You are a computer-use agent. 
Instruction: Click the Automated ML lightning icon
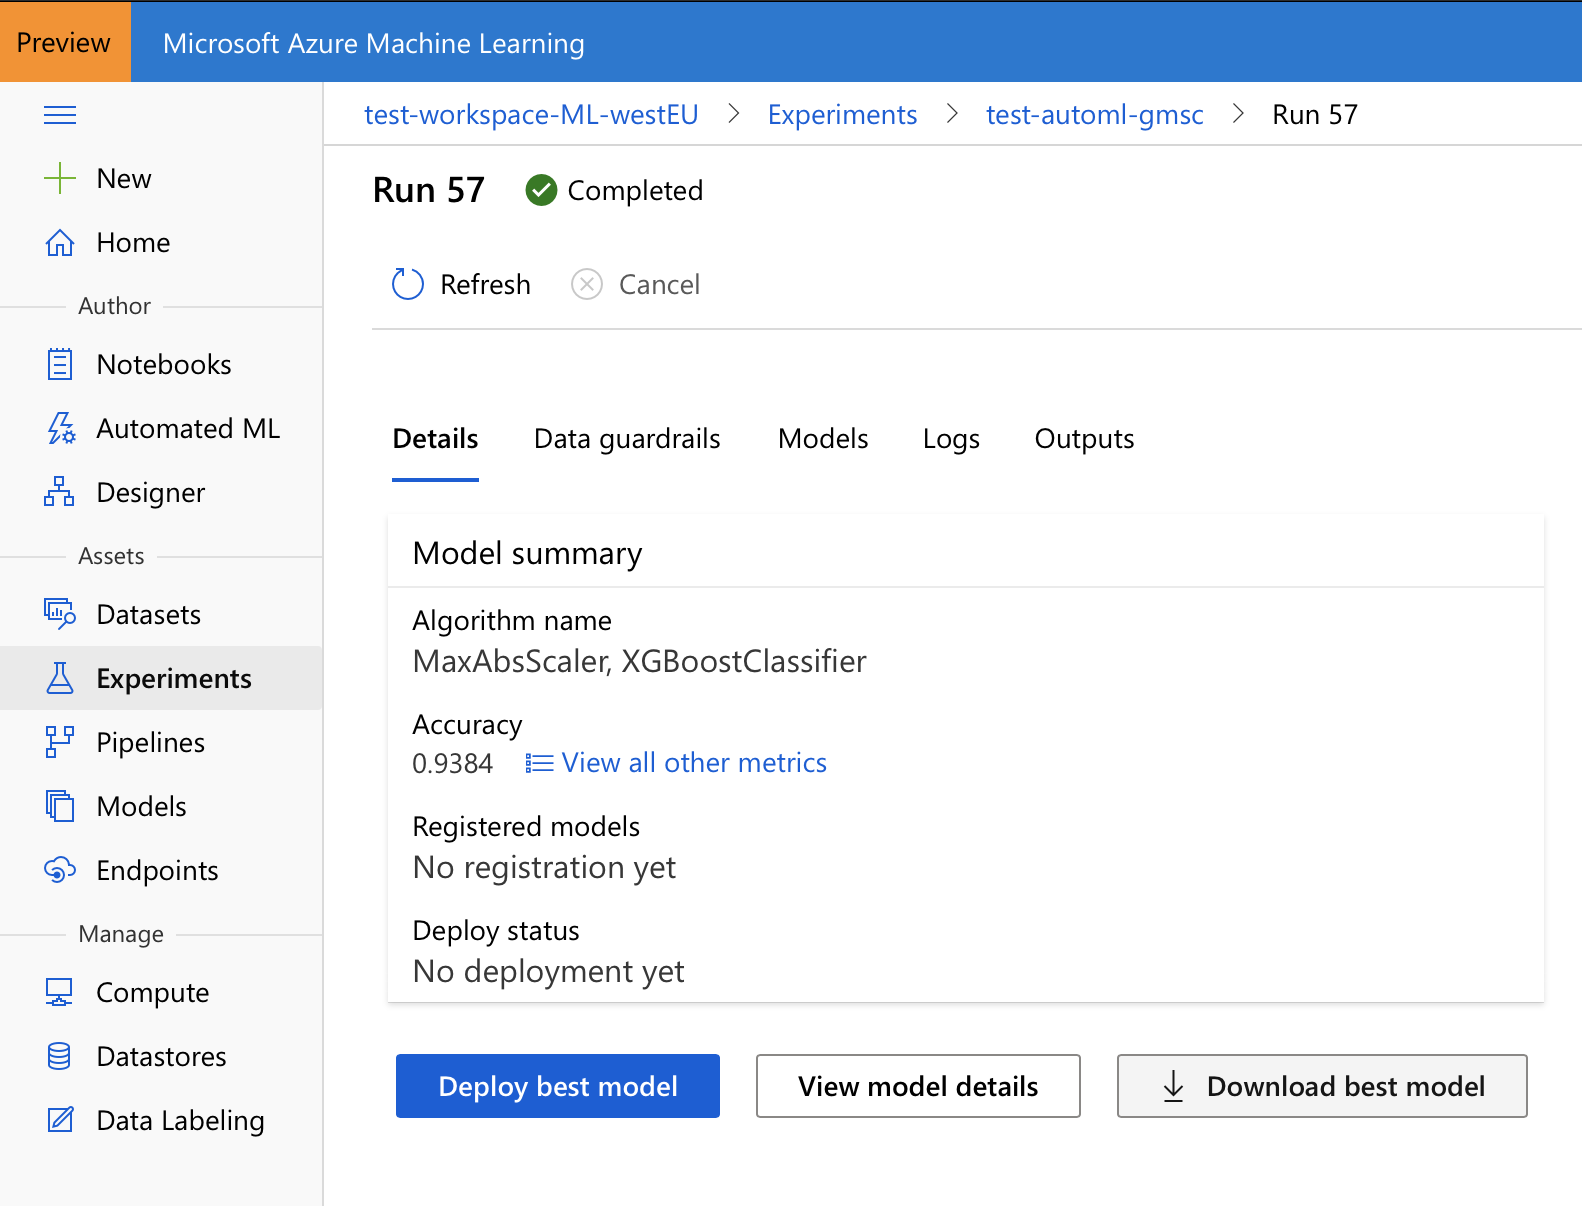[x=60, y=428]
